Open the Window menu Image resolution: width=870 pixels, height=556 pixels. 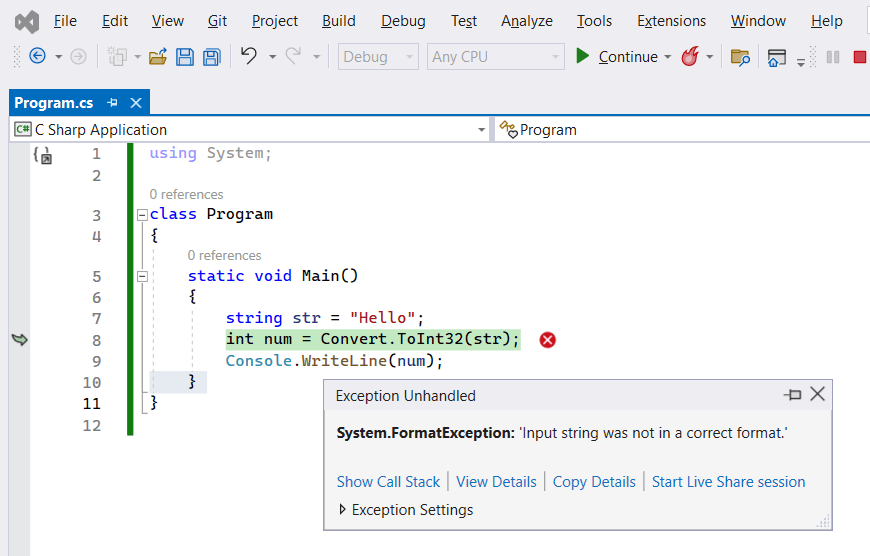pyautogui.click(x=758, y=21)
